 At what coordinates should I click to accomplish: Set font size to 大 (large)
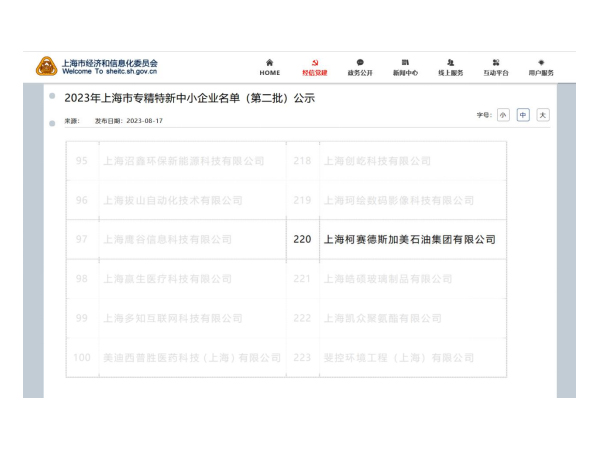coord(543,115)
